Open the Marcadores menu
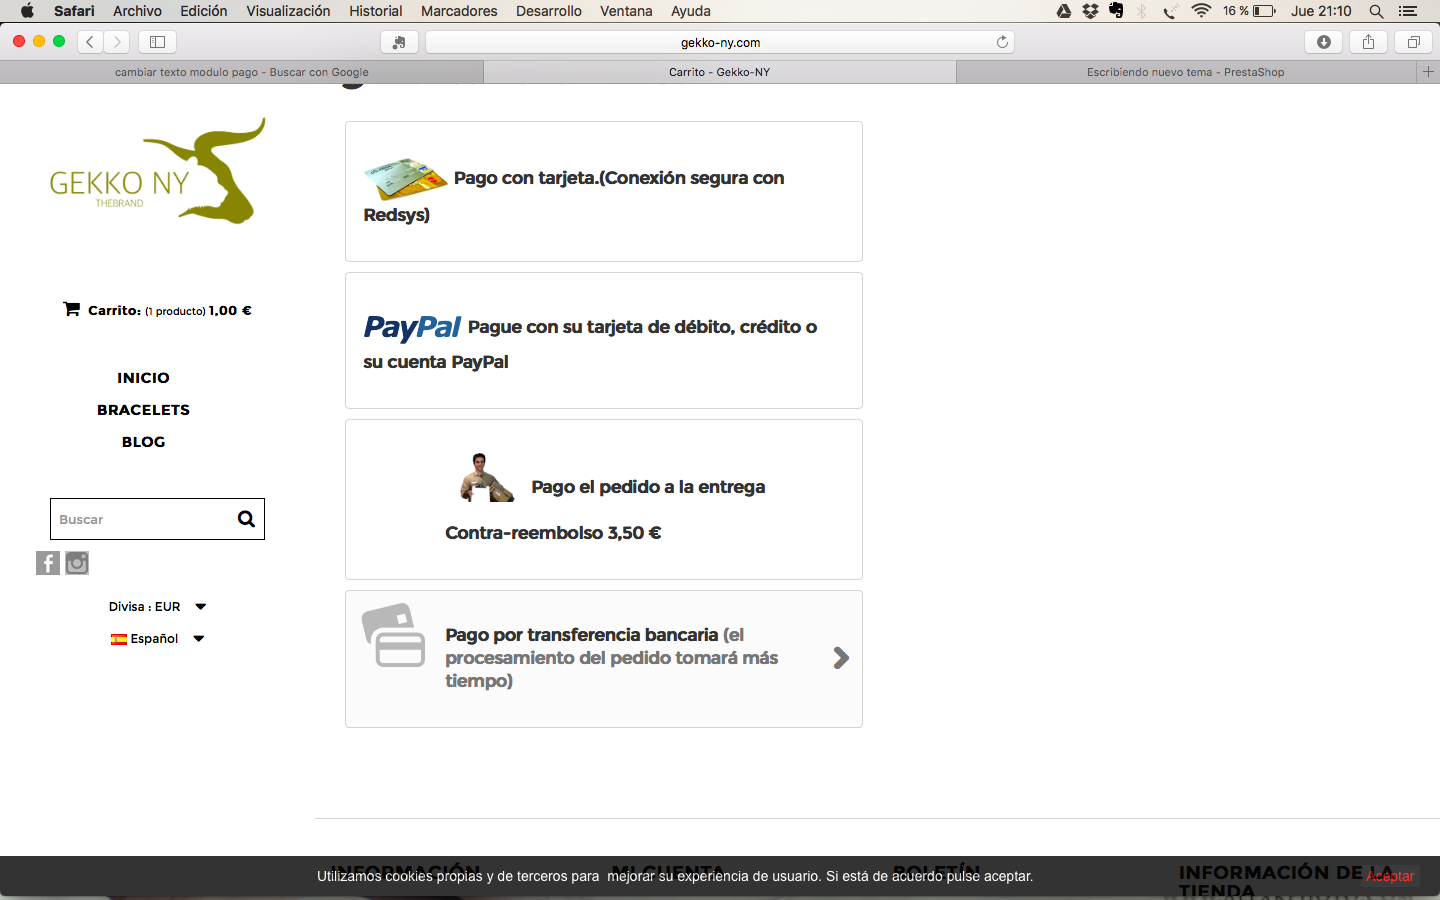 (459, 11)
